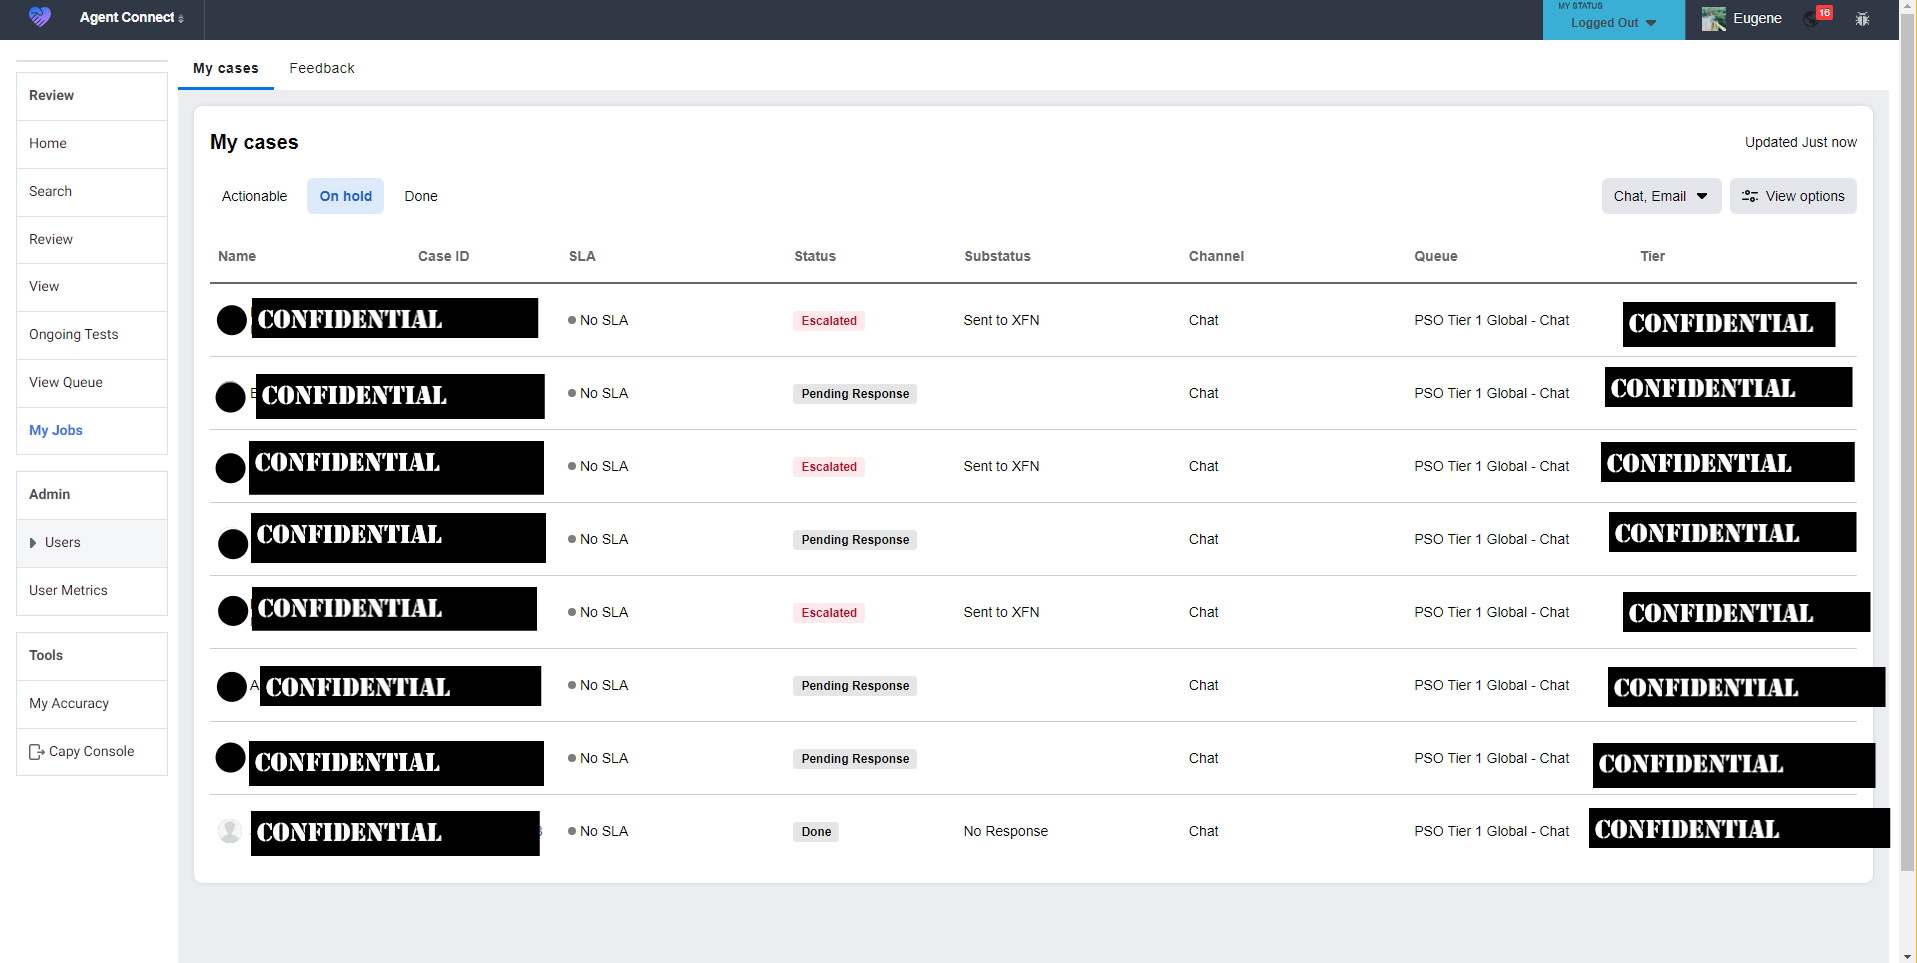Viewport: 1917px width, 963px height.
Task: Open View Queue in the sidebar
Action: [92, 382]
